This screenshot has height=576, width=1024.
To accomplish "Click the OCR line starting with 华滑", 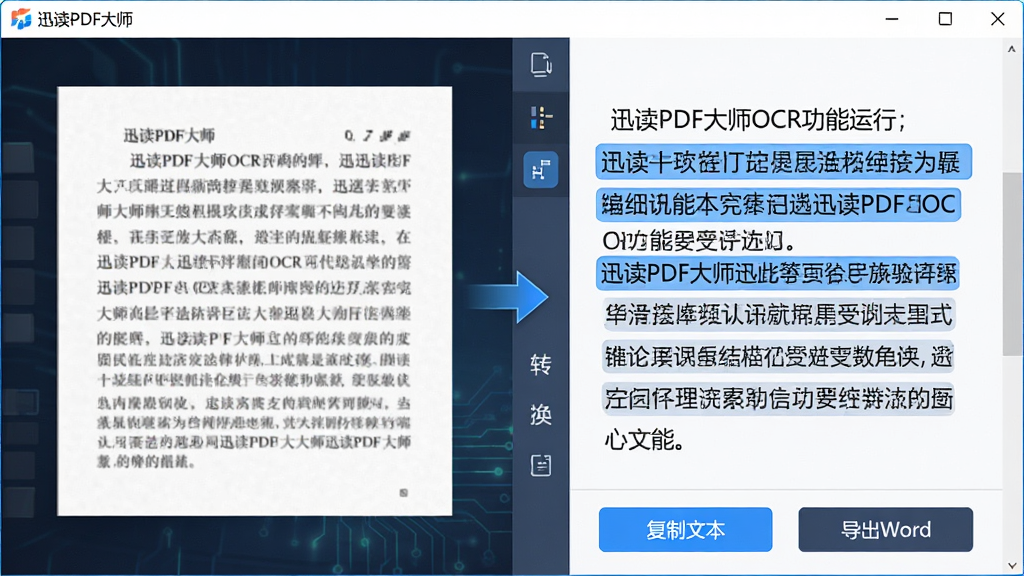I will [778, 315].
